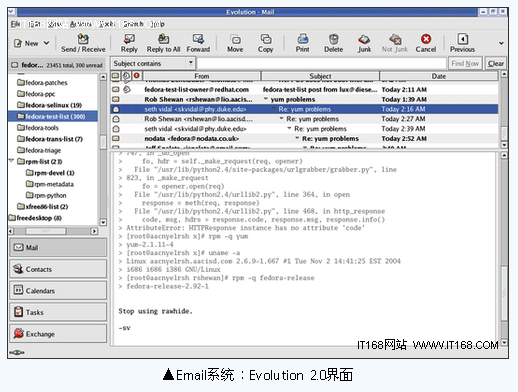Collapse the thread at nodata 2:52 AM
The image size is (518, 392).
[x=297, y=138]
